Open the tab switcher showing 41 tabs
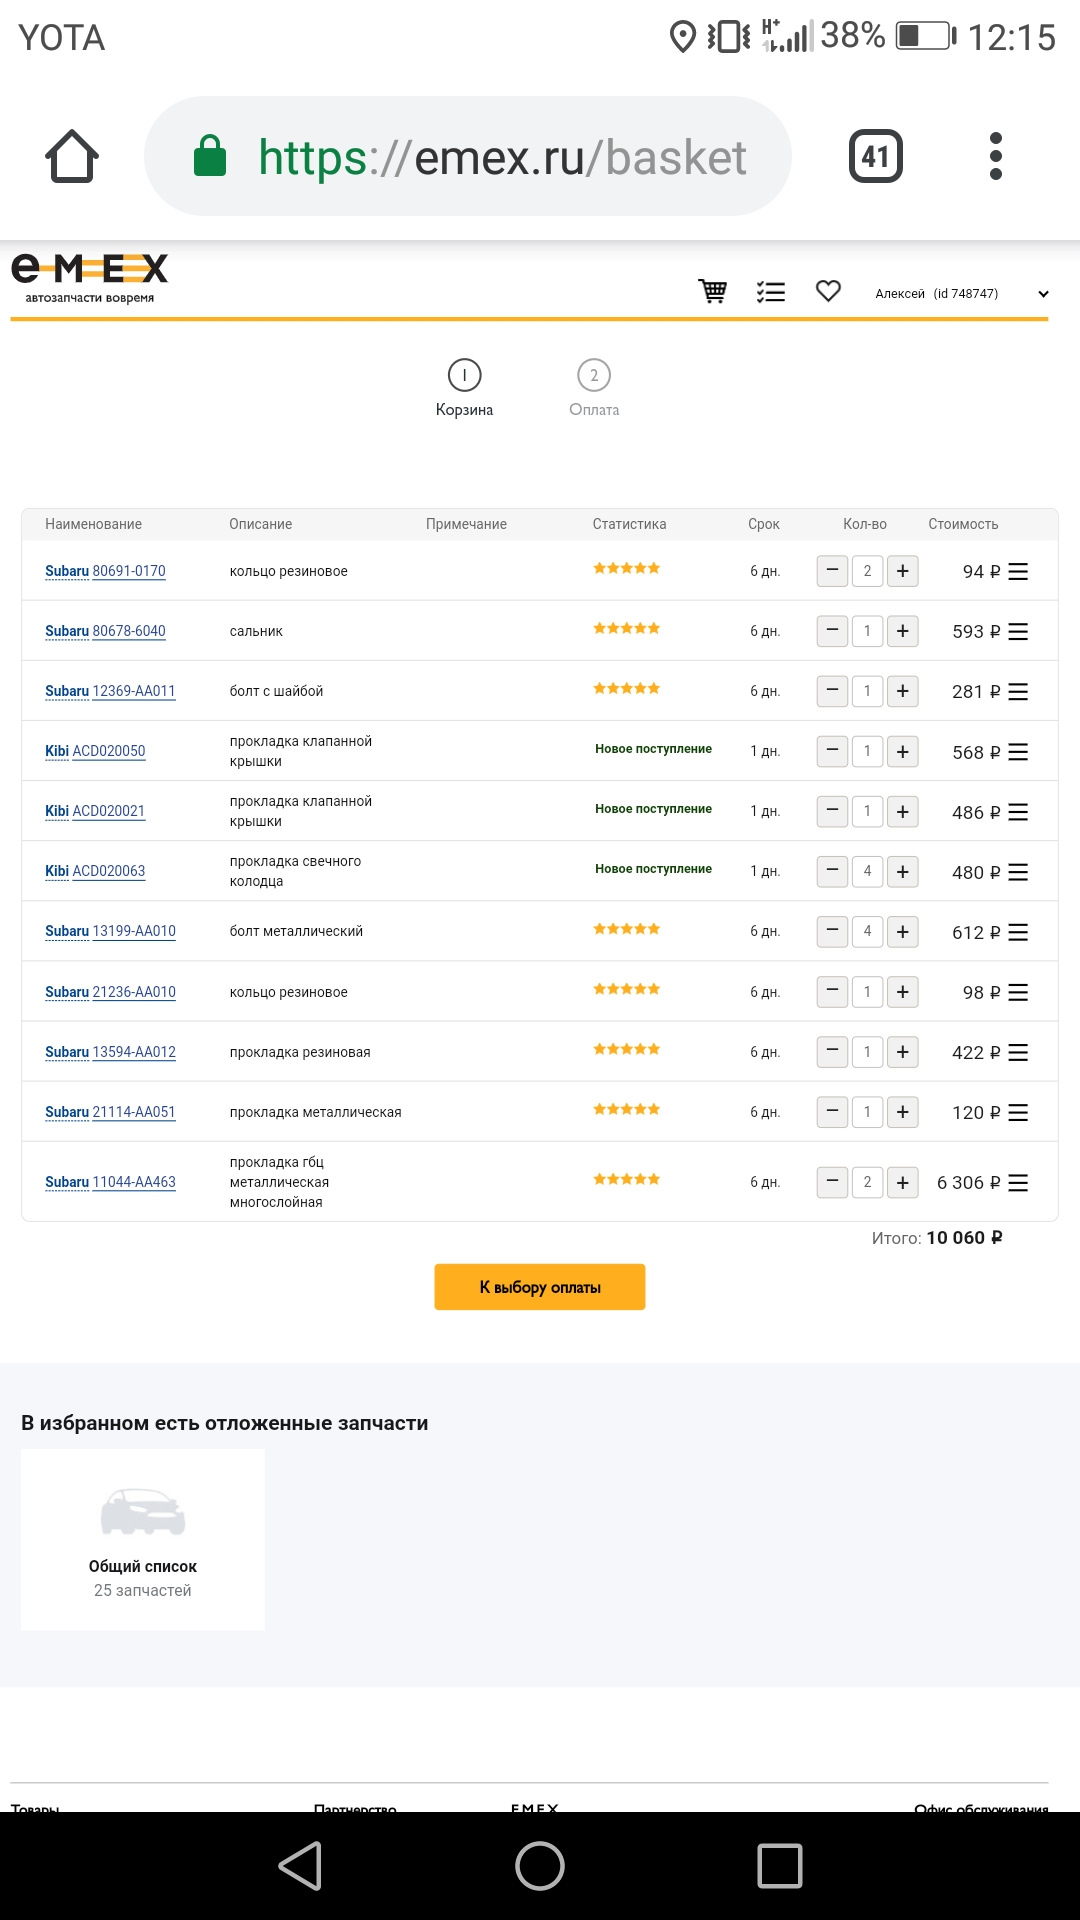 click(x=875, y=156)
